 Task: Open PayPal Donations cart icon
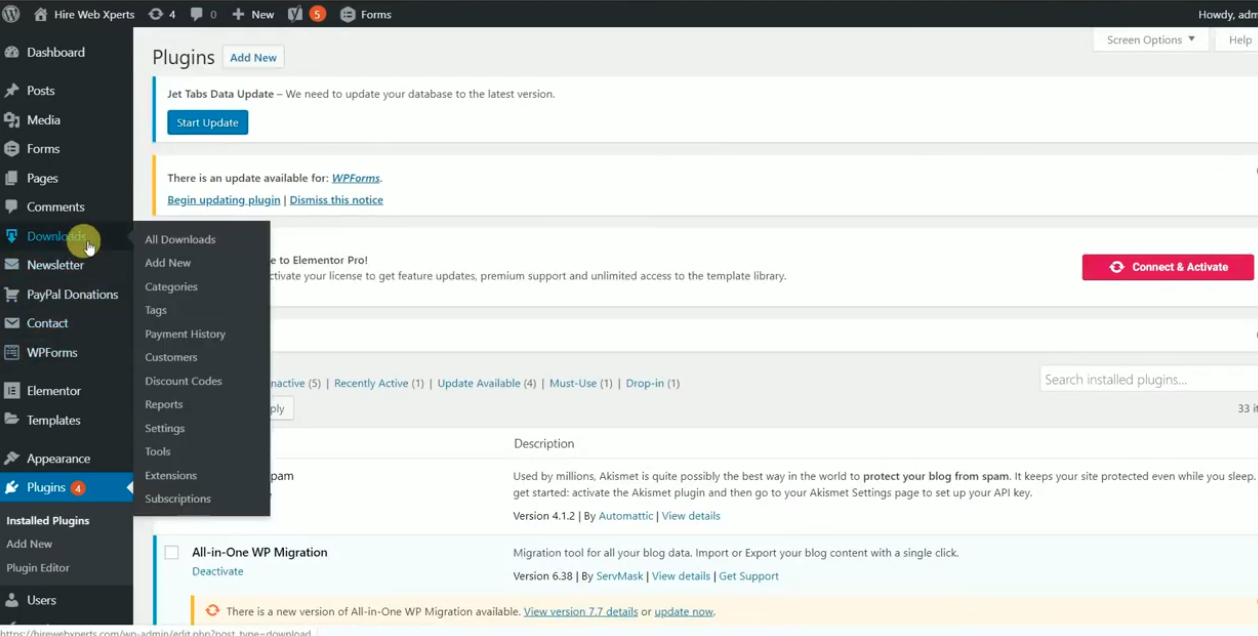(12, 295)
